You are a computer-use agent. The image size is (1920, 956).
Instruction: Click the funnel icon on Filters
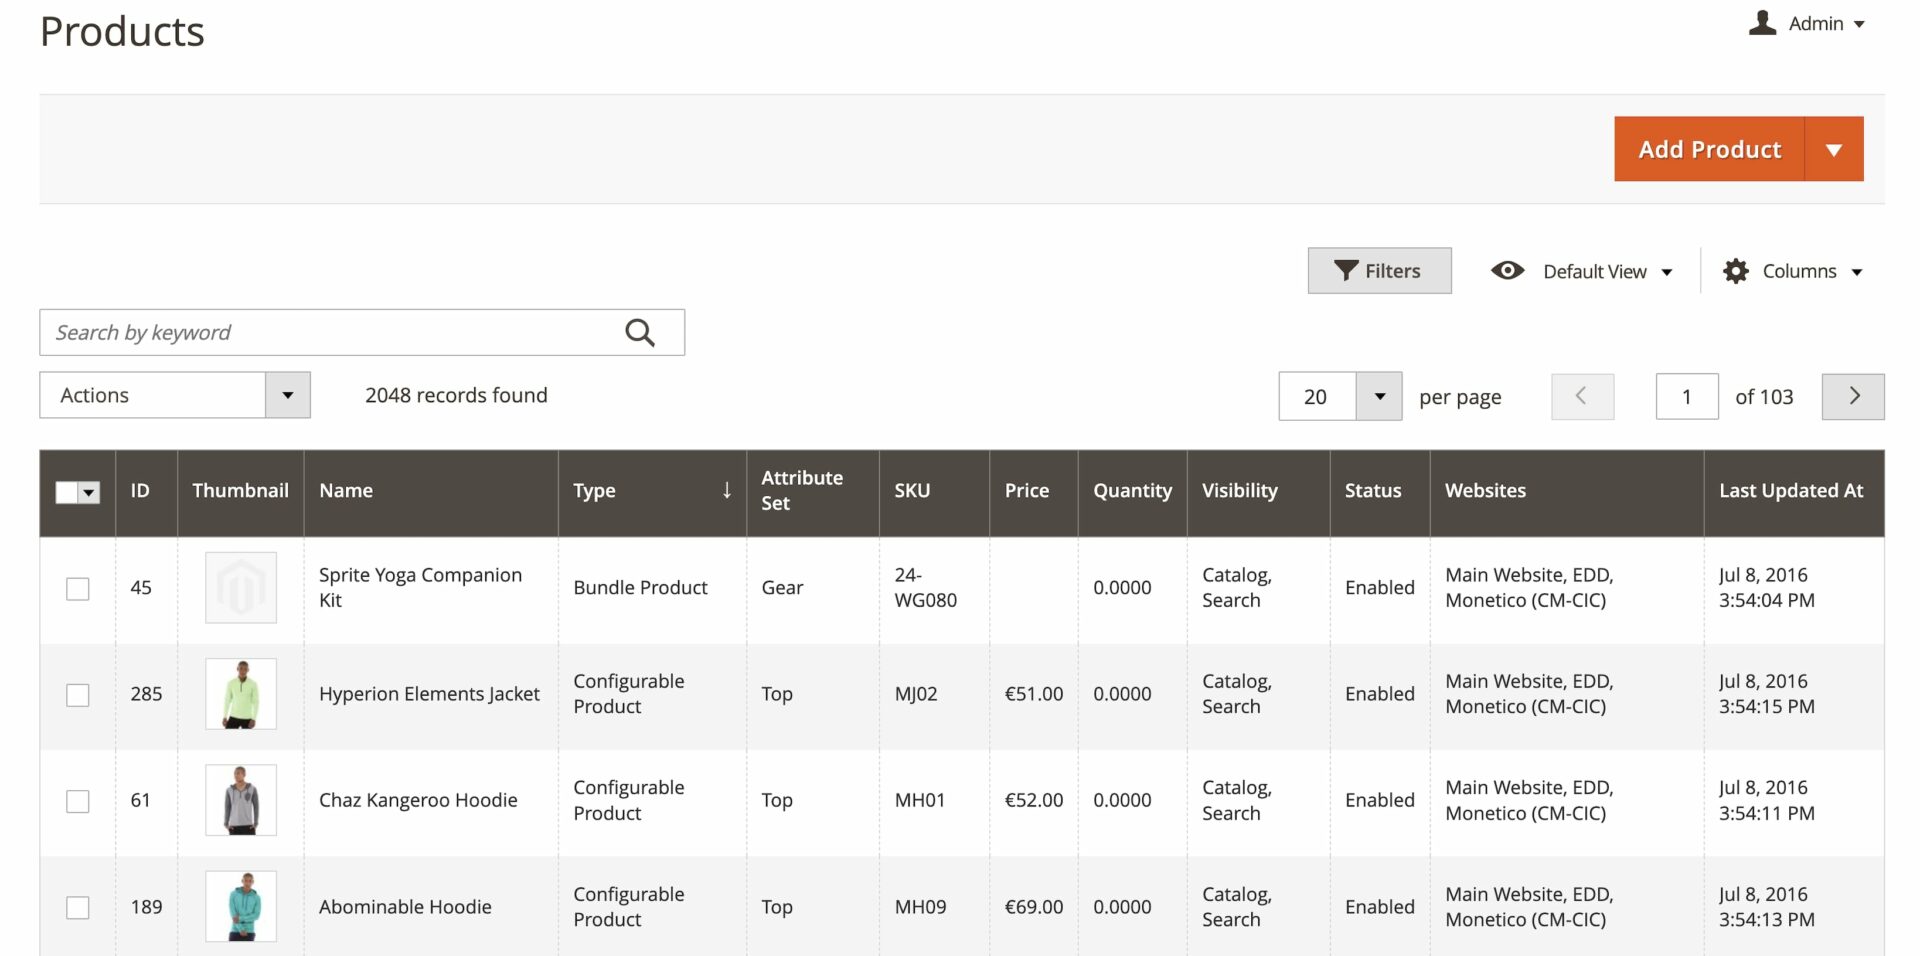pos(1346,271)
